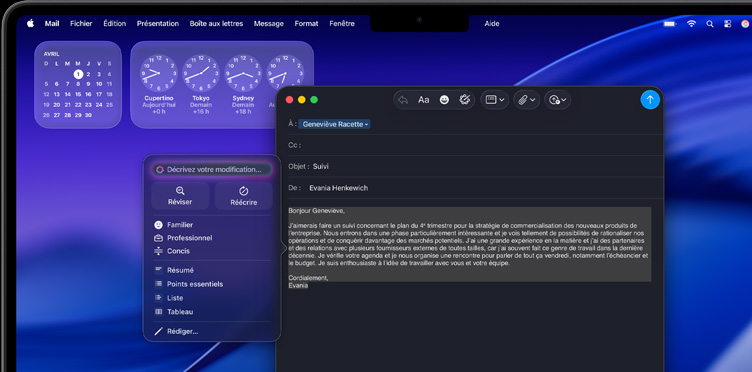Click the Décrivez votre modification field
The height and width of the screenshot is (372, 752).
pyautogui.click(x=212, y=170)
